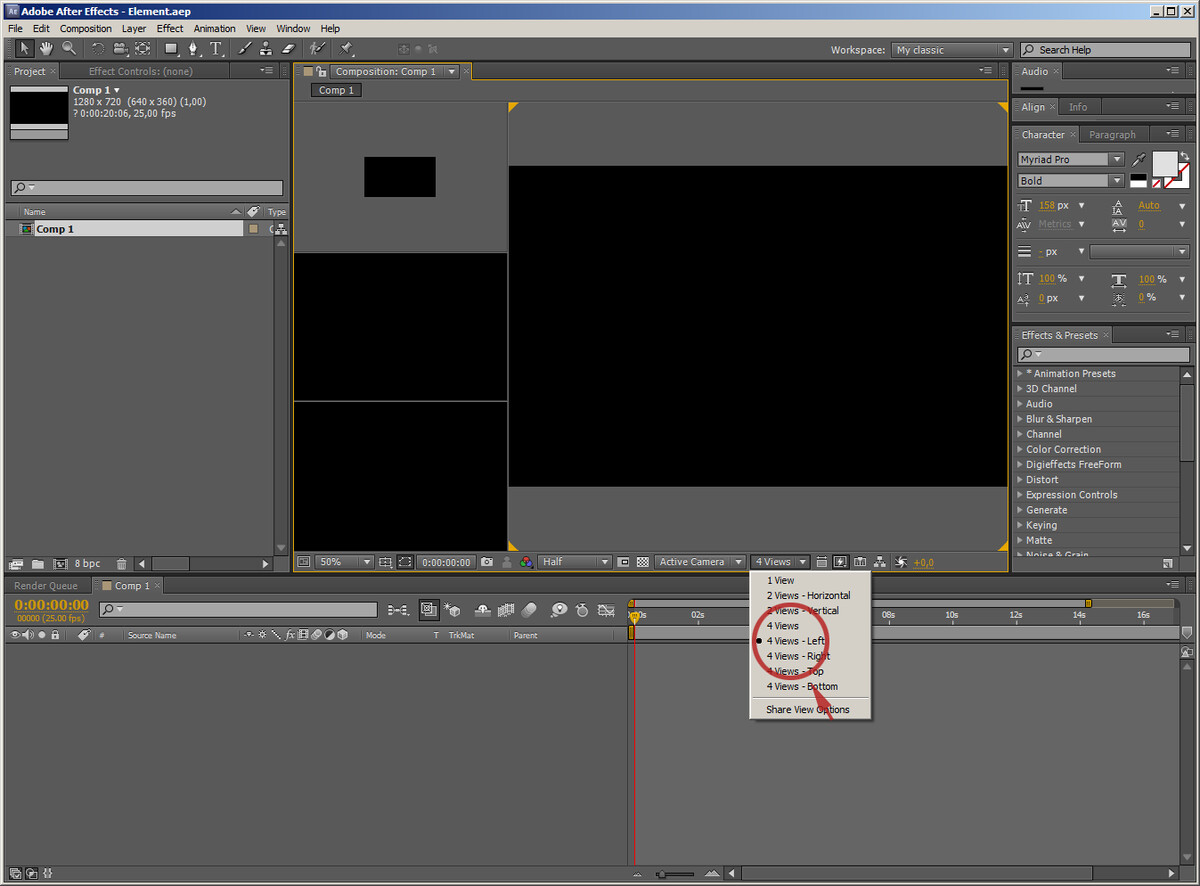Take a snapshot with the camera icon
This screenshot has width=1200, height=886.
click(487, 562)
